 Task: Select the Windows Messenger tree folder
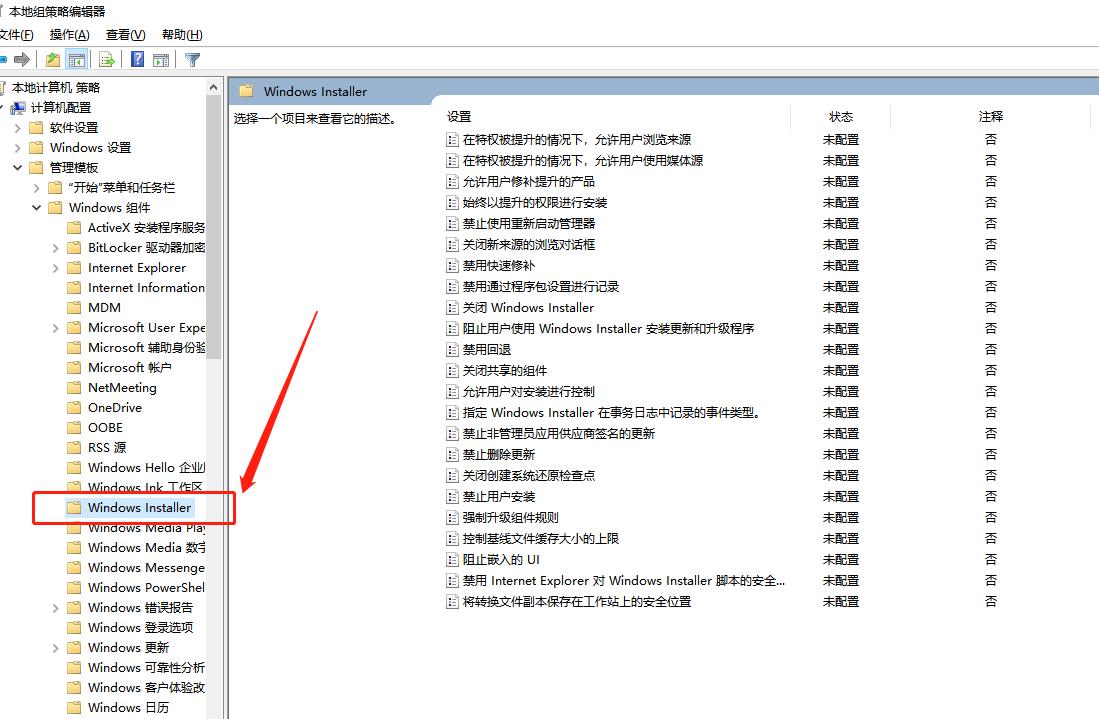point(146,568)
